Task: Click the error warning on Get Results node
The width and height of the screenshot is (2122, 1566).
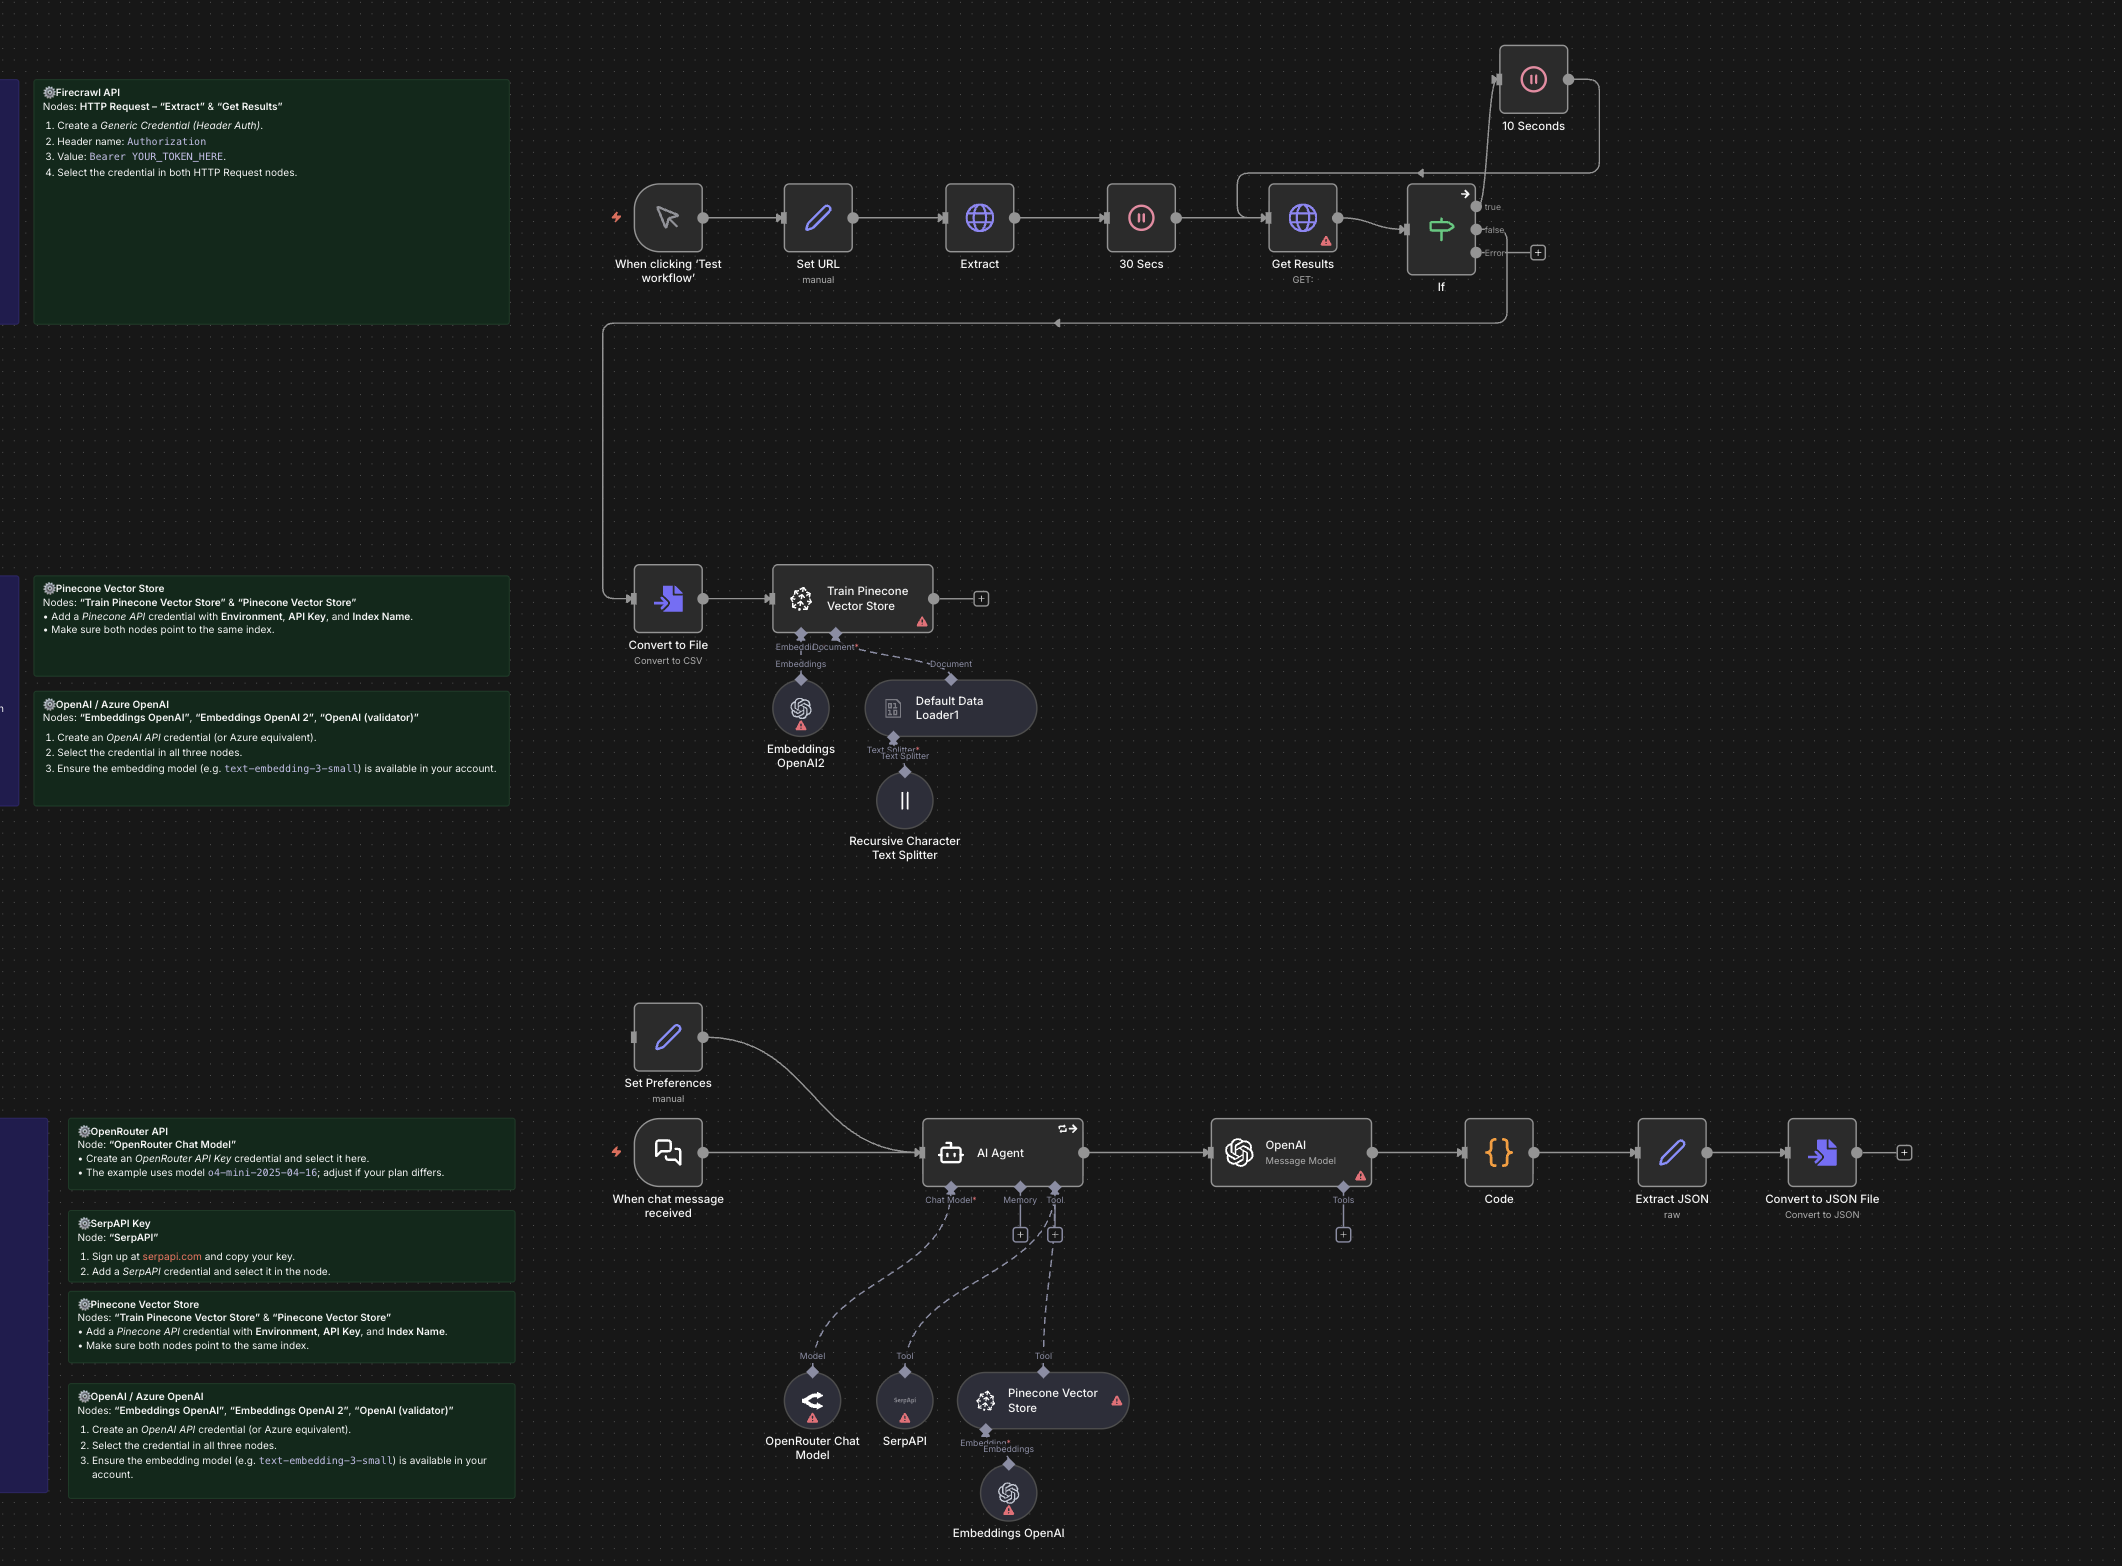Action: pos(1324,240)
